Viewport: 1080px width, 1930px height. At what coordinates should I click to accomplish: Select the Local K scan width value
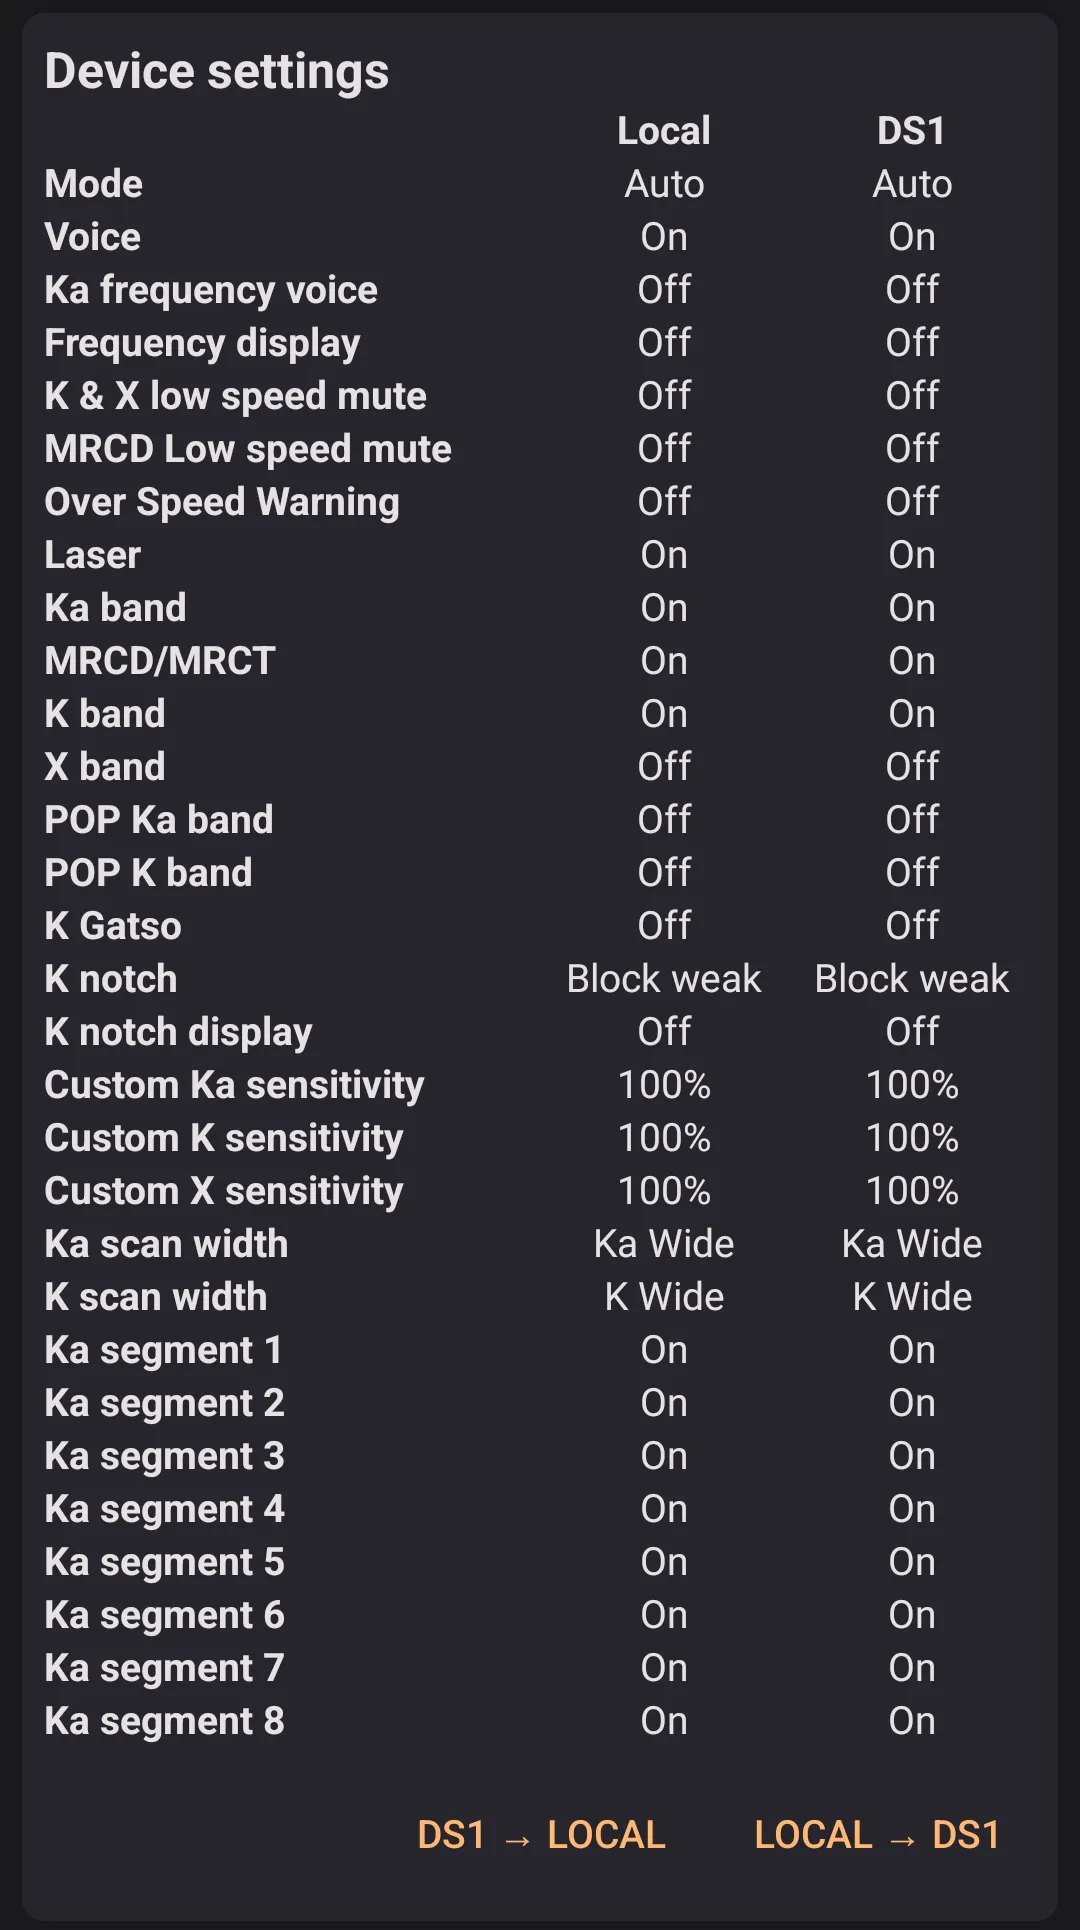coord(664,1297)
